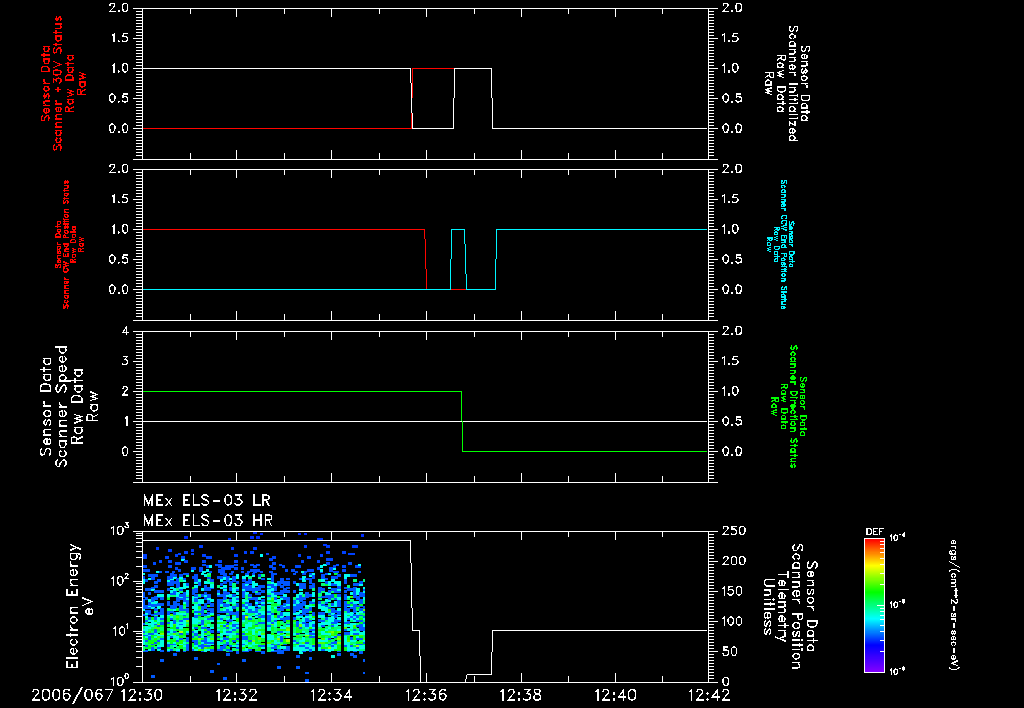
Task: Click the white "Scanner Initialized" axis title
Action: click(787, 84)
